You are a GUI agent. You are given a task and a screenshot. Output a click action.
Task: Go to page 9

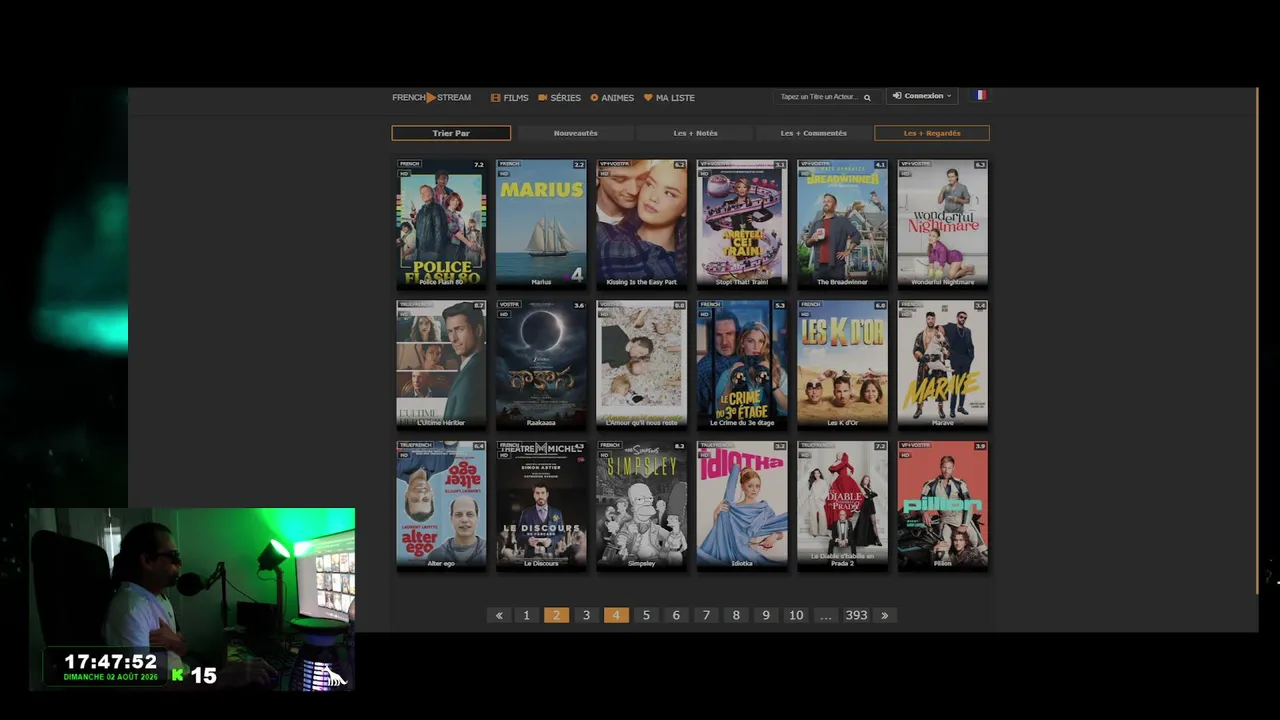coord(766,615)
